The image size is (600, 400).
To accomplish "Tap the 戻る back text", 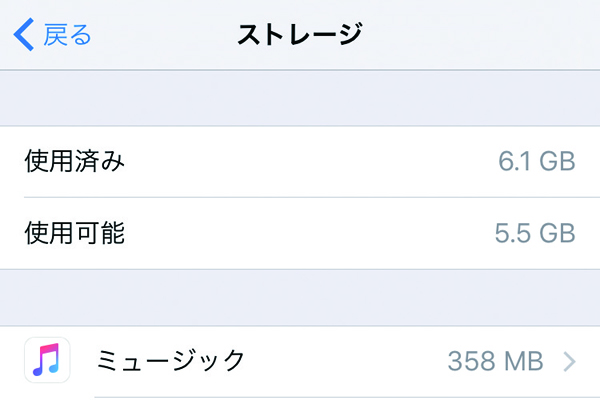I will pos(69,35).
